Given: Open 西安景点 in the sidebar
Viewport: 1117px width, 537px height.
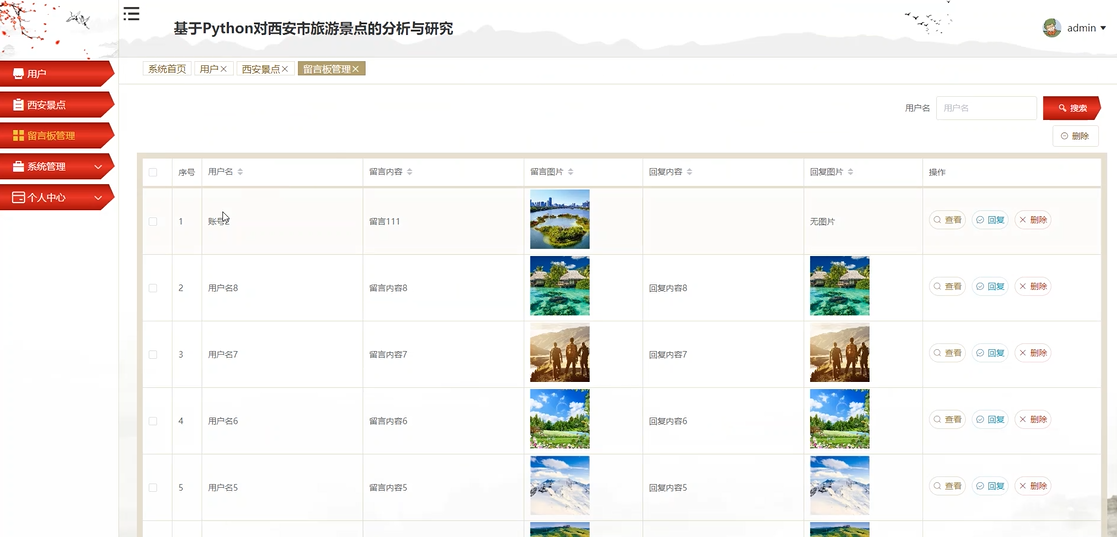Looking at the screenshot, I should pyautogui.click(x=57, y=105).
